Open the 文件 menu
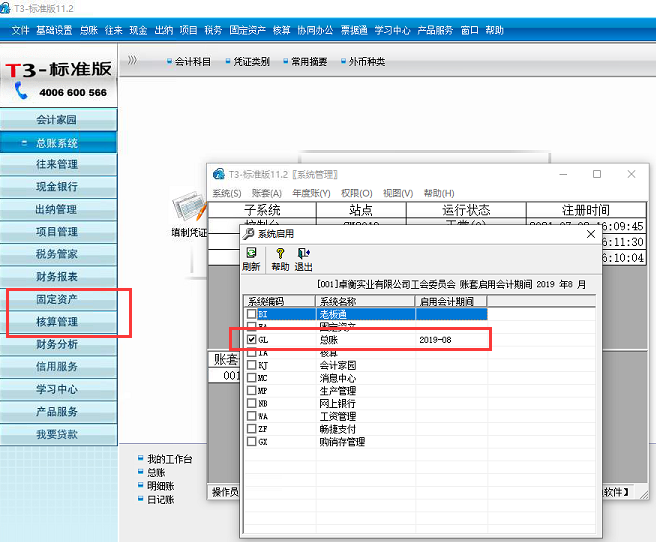Image resolution: width=656 pixels, height=542 pixels. [20, 30]
